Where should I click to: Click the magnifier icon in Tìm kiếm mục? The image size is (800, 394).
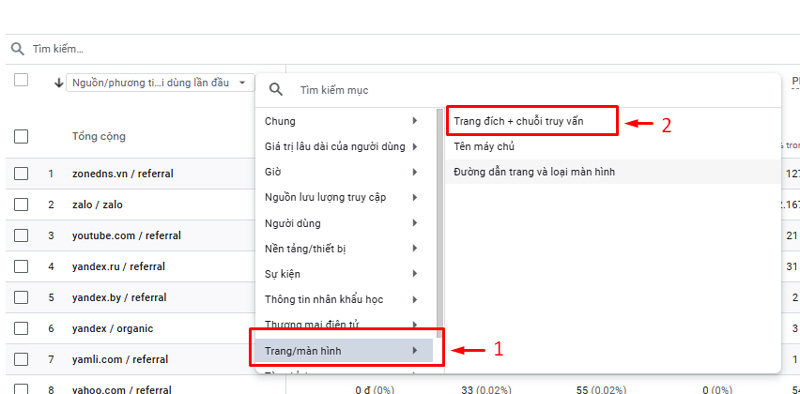[x=276, y=90]
